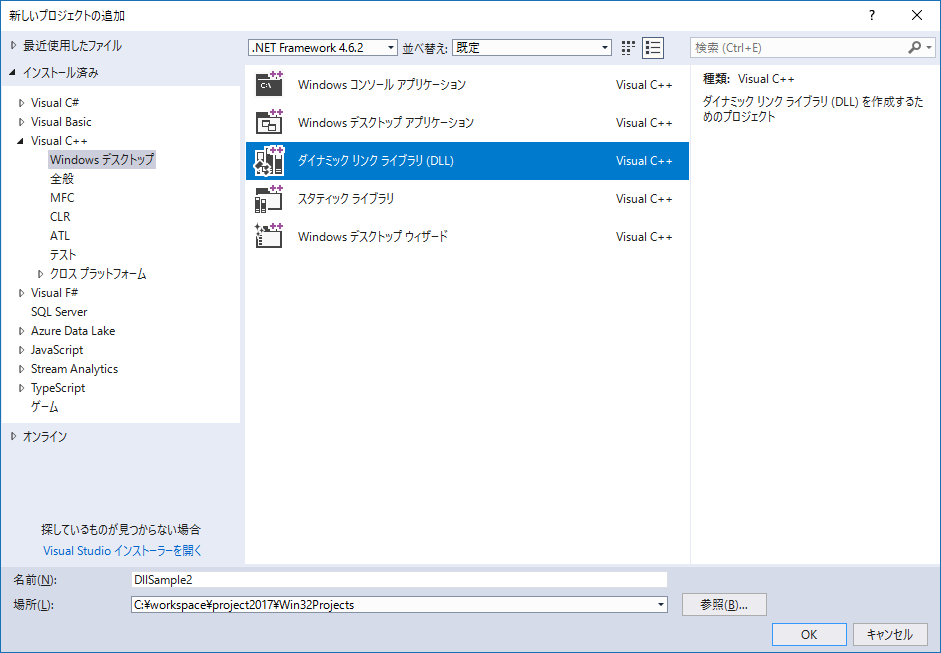Image resolution: width=941 pixels, height=653 pixels.
Task: Open the 並べ替え sort dropdown
Action: [x=604, y=47]
